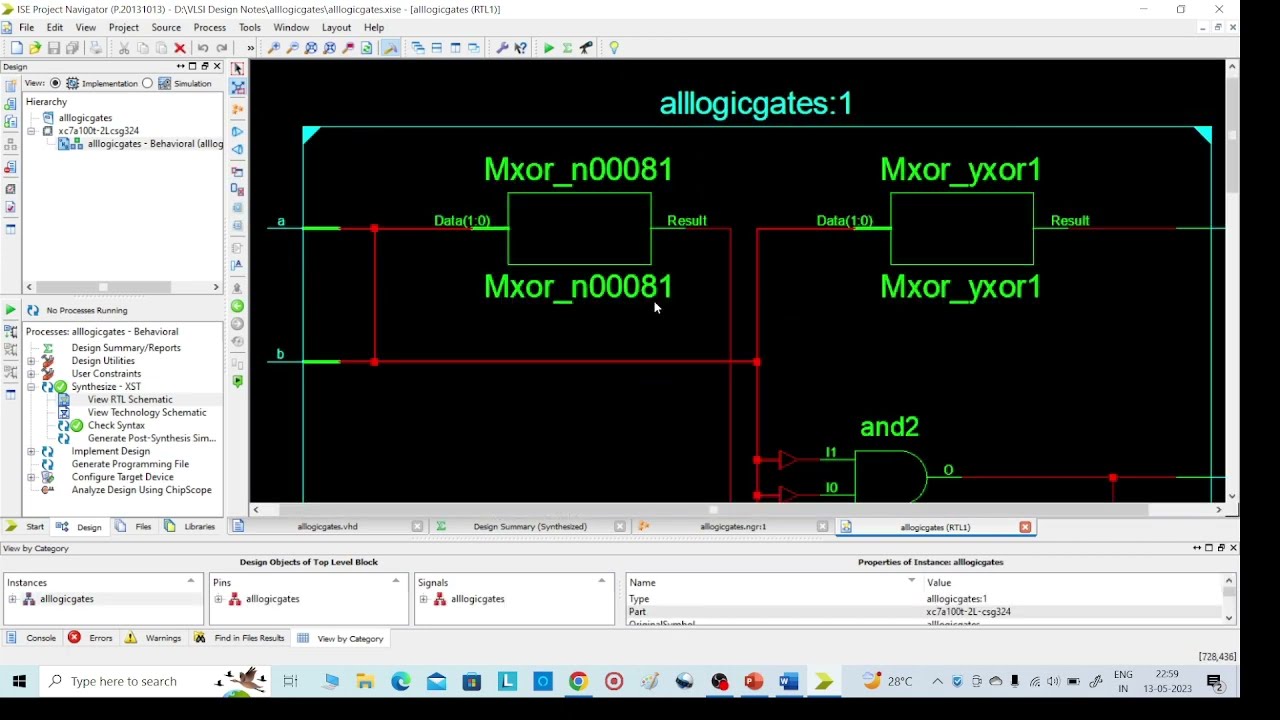Open the Project menu

coord(124,27)
